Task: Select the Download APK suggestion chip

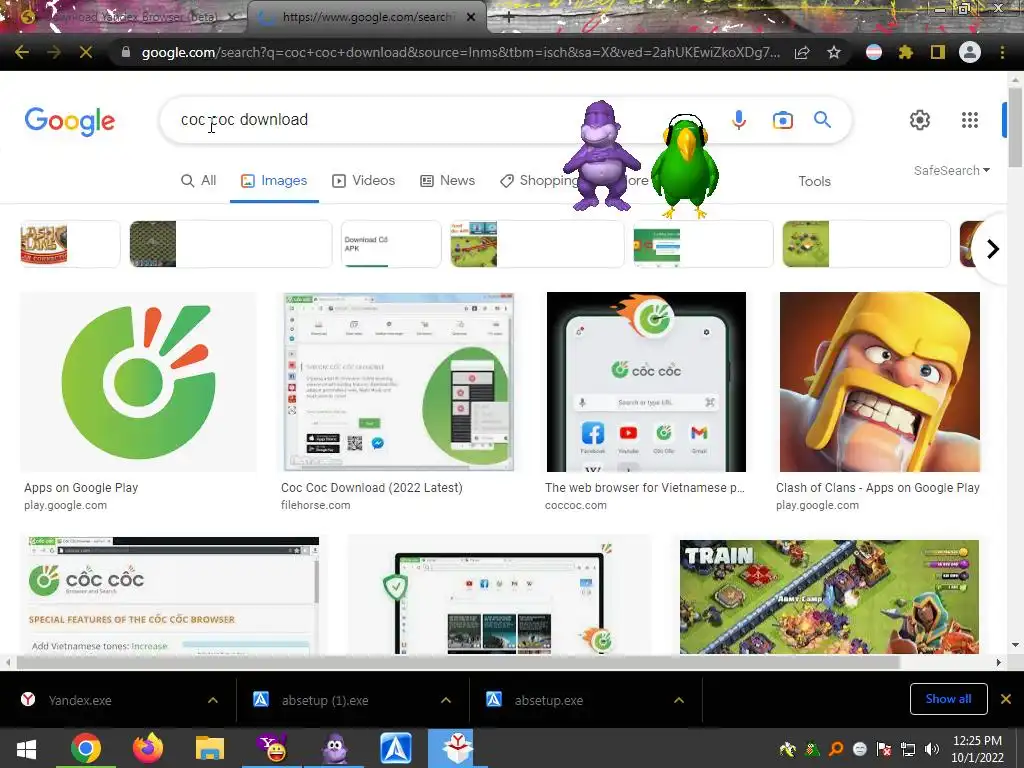Action: coord(391,244)
